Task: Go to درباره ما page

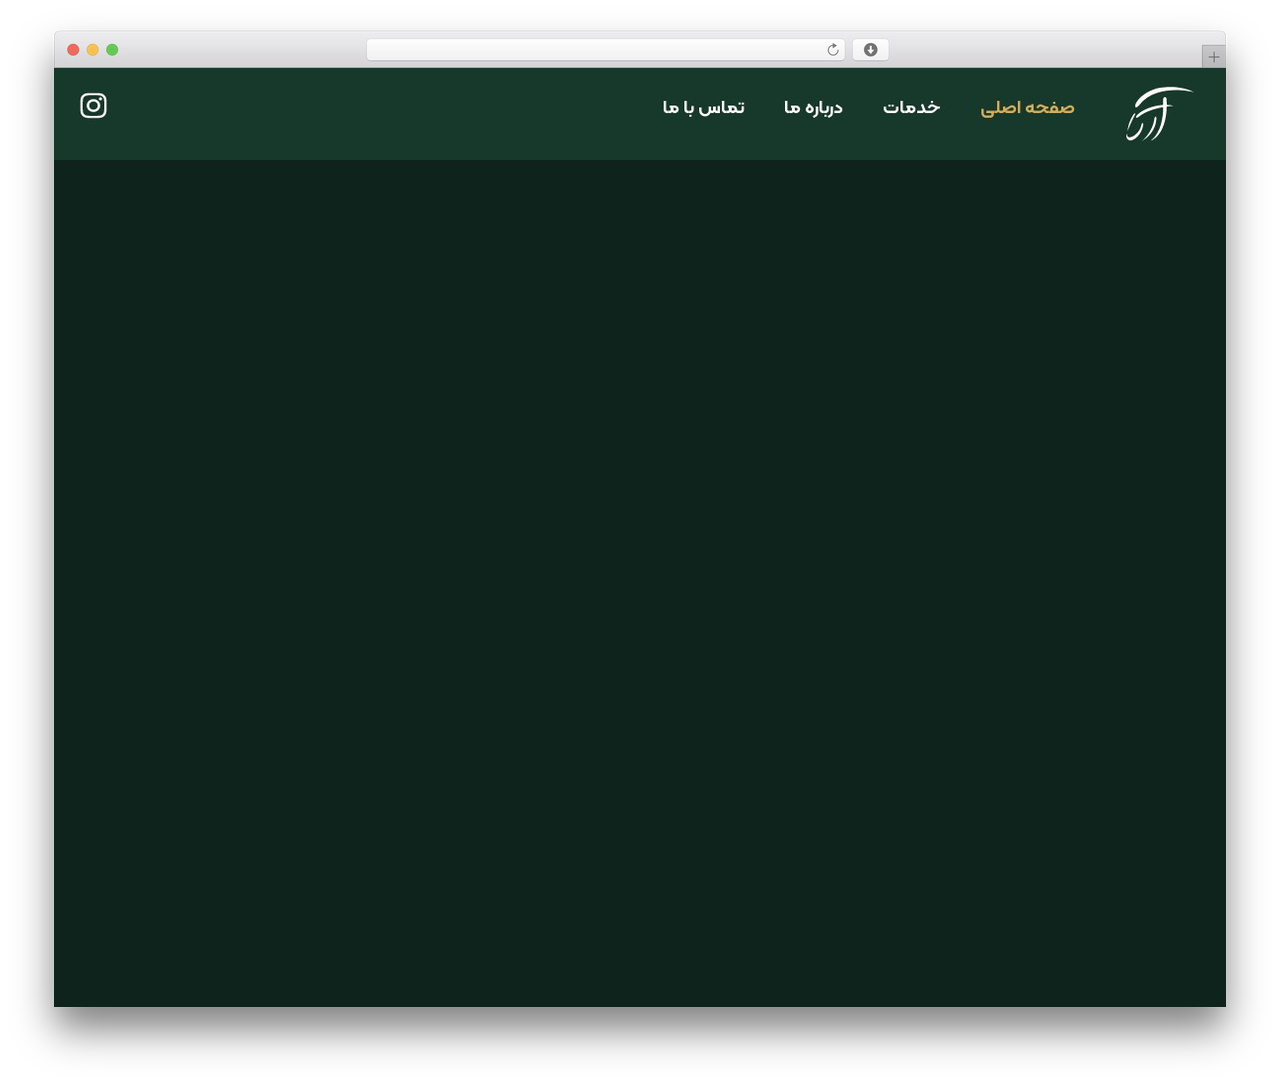Action: point(813,107)
